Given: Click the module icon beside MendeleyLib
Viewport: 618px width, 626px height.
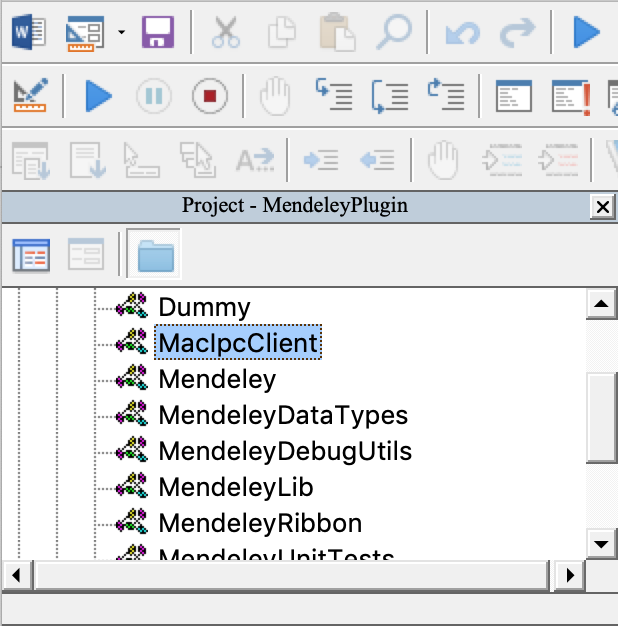Looking at the screenshot, I should (x=132, y=486).
